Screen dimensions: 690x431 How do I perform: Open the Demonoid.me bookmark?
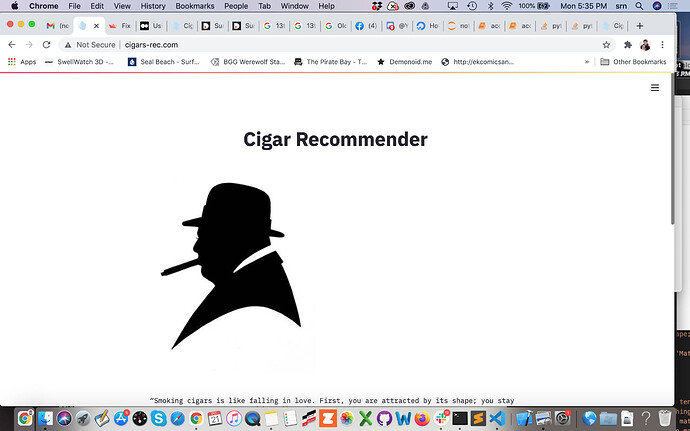click(404, 62)
